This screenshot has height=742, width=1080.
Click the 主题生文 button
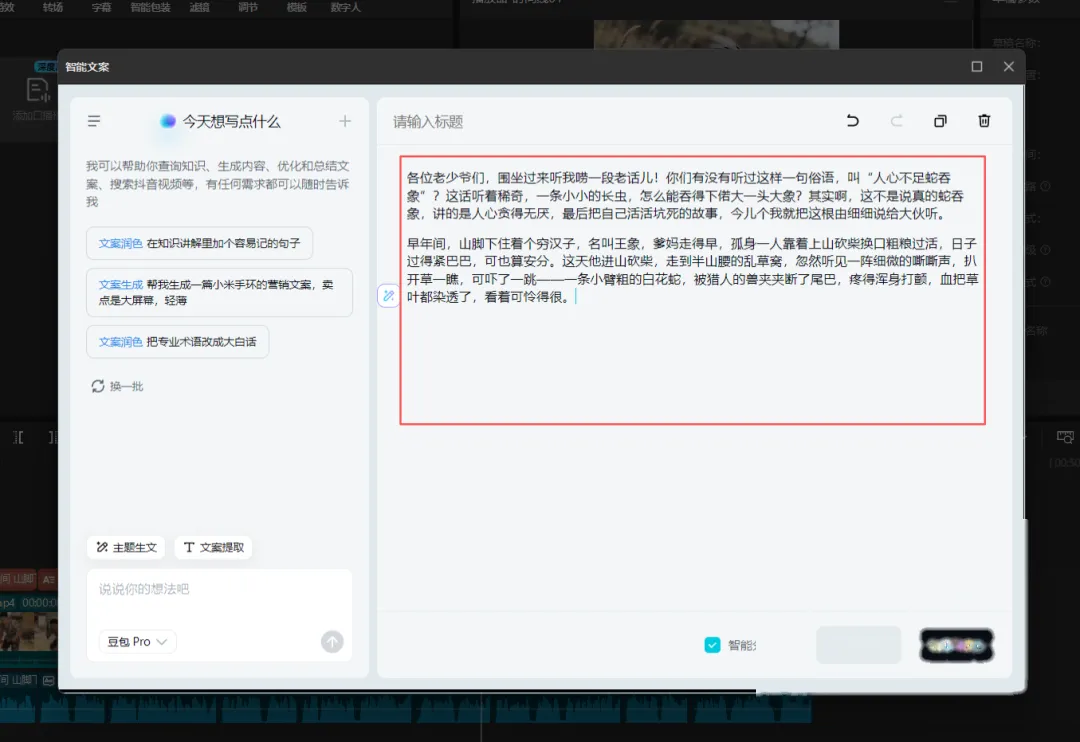point(126,548)
